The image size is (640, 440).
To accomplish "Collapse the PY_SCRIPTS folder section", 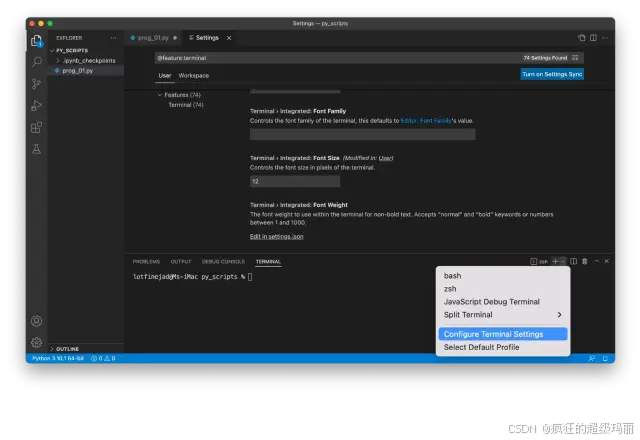I will 52,51.
